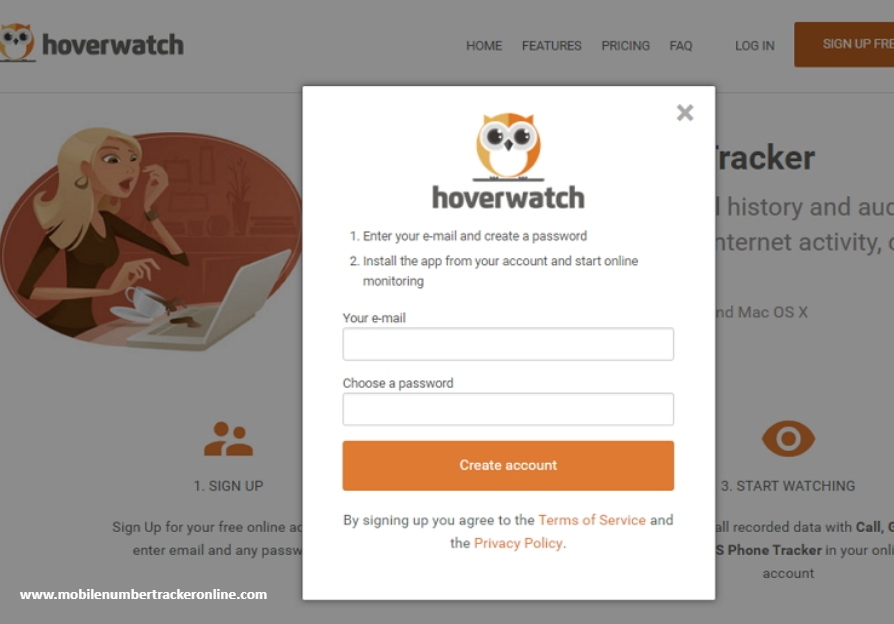Open the Terms of Service link
The width and height of the screenshot is (894, 624).
pos(592,520)
